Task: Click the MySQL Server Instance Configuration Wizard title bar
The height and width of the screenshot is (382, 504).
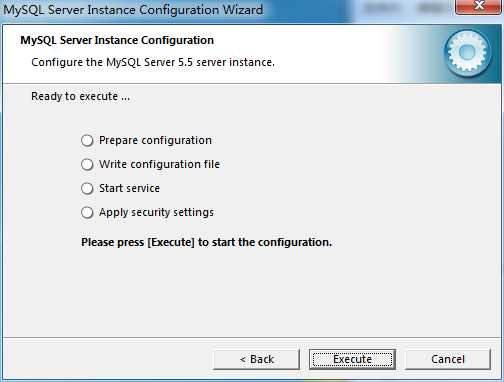Action: coord(133,10)
